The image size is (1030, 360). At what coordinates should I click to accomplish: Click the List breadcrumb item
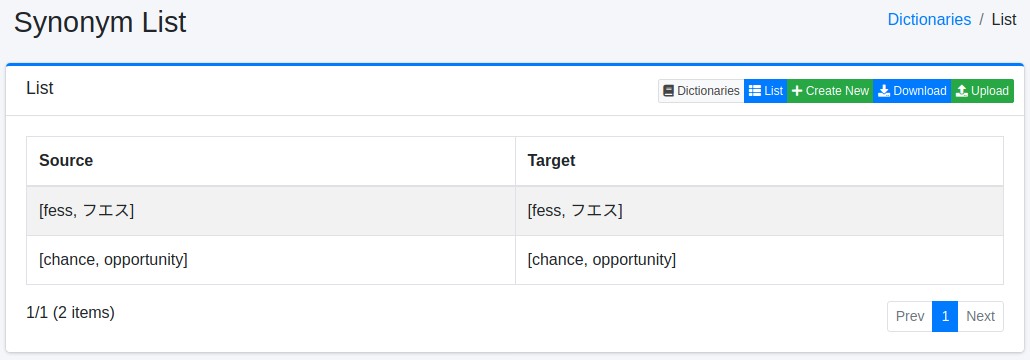click(1004, 20)
